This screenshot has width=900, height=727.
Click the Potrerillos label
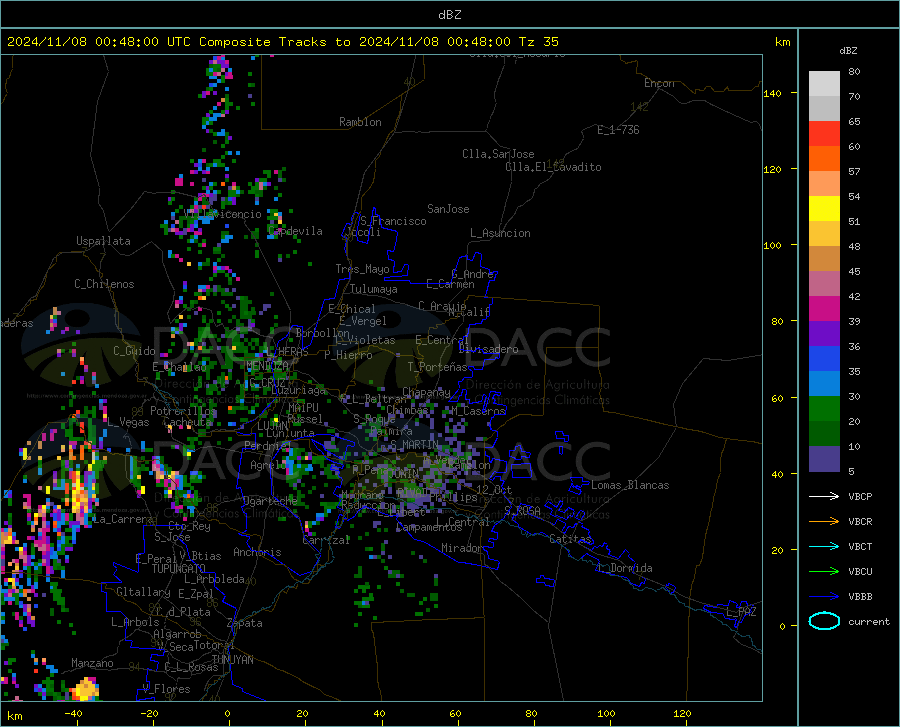(x=183, y=411)
